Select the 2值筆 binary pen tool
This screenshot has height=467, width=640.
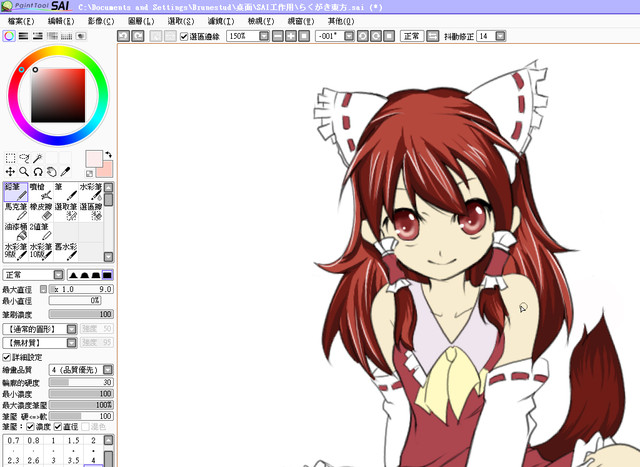pyautogui.click(x=41, y=232)
